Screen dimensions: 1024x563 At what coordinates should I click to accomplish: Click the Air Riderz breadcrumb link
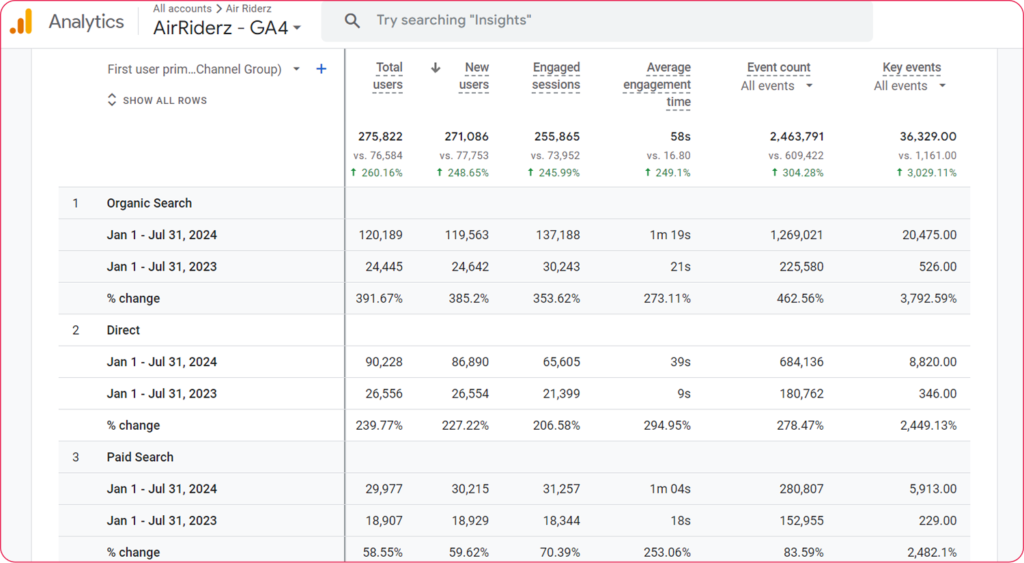[x=250, y=9]
